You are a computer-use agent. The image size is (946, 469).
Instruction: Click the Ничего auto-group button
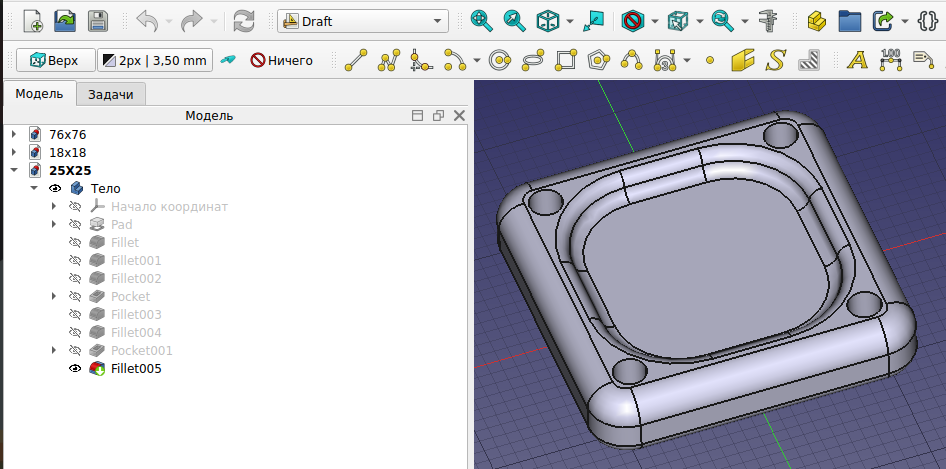(282, 60)
